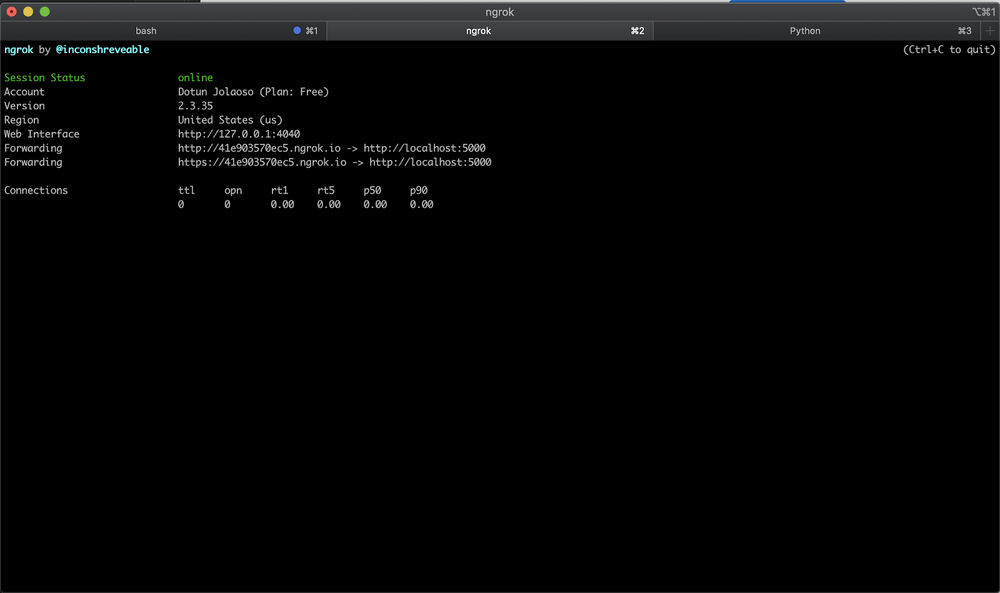The image size is (1000, 593).
Task: Close the terminal window with red button
Action: click(x=12, y=11)
